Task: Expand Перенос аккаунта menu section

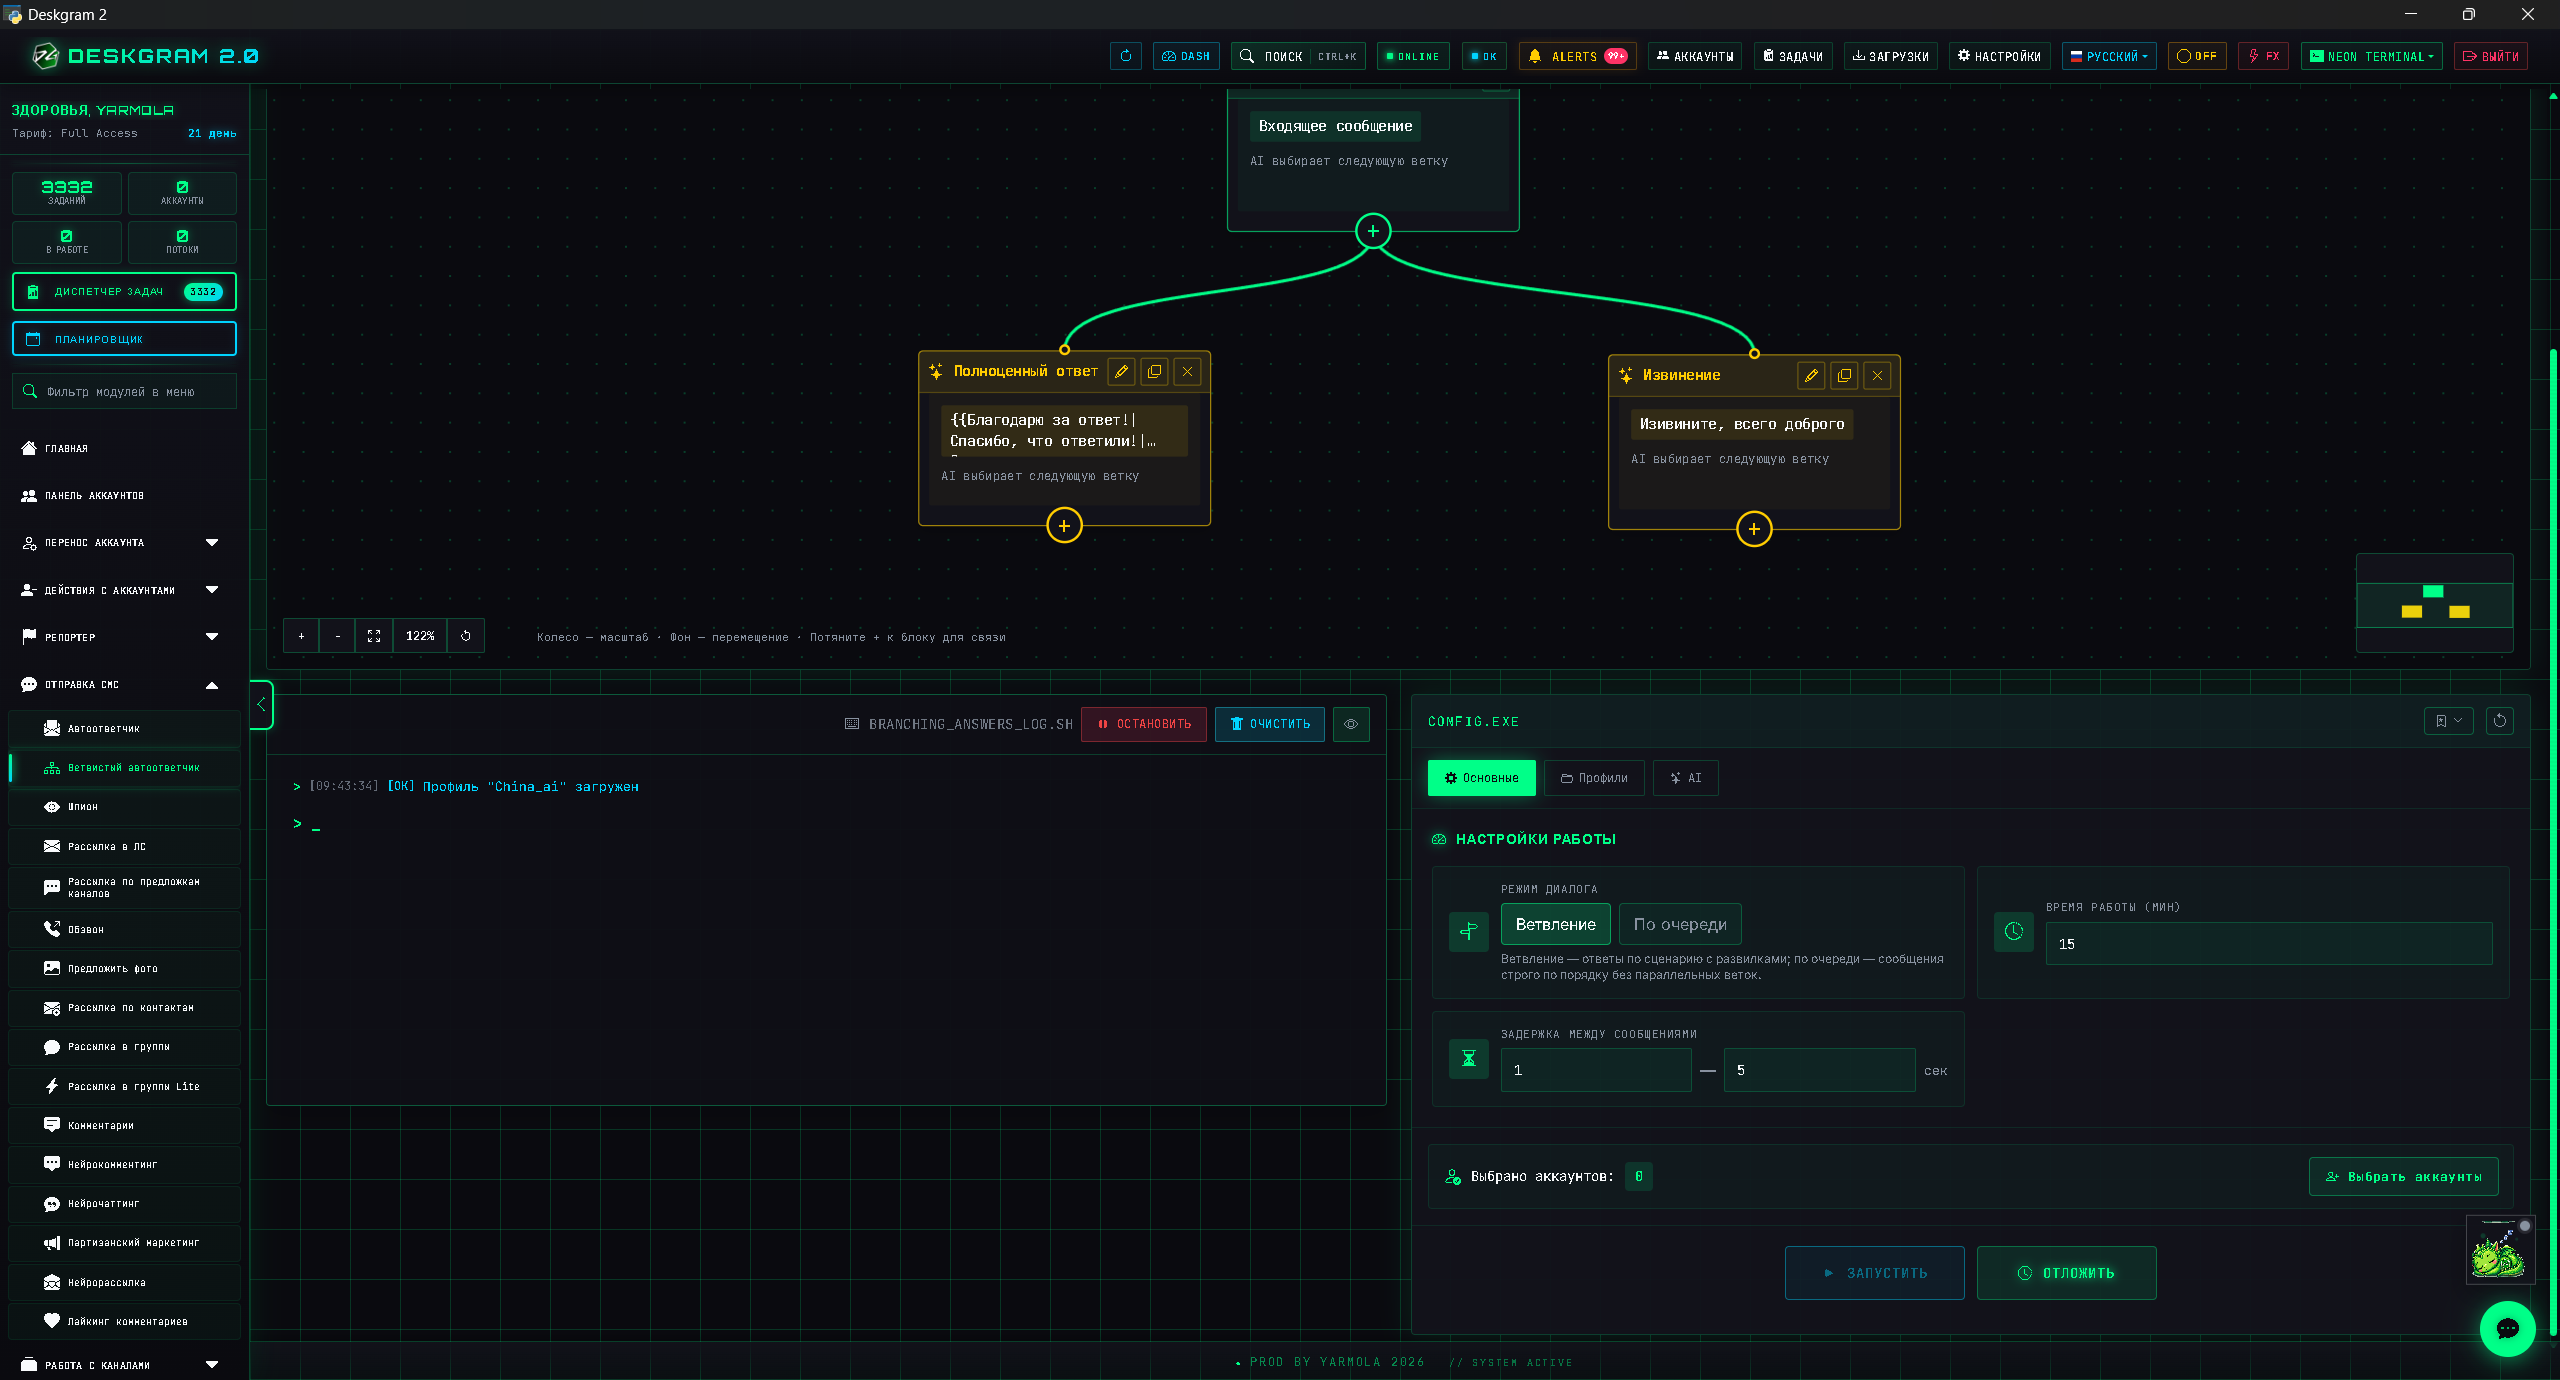Action: (x=124, y=543)
